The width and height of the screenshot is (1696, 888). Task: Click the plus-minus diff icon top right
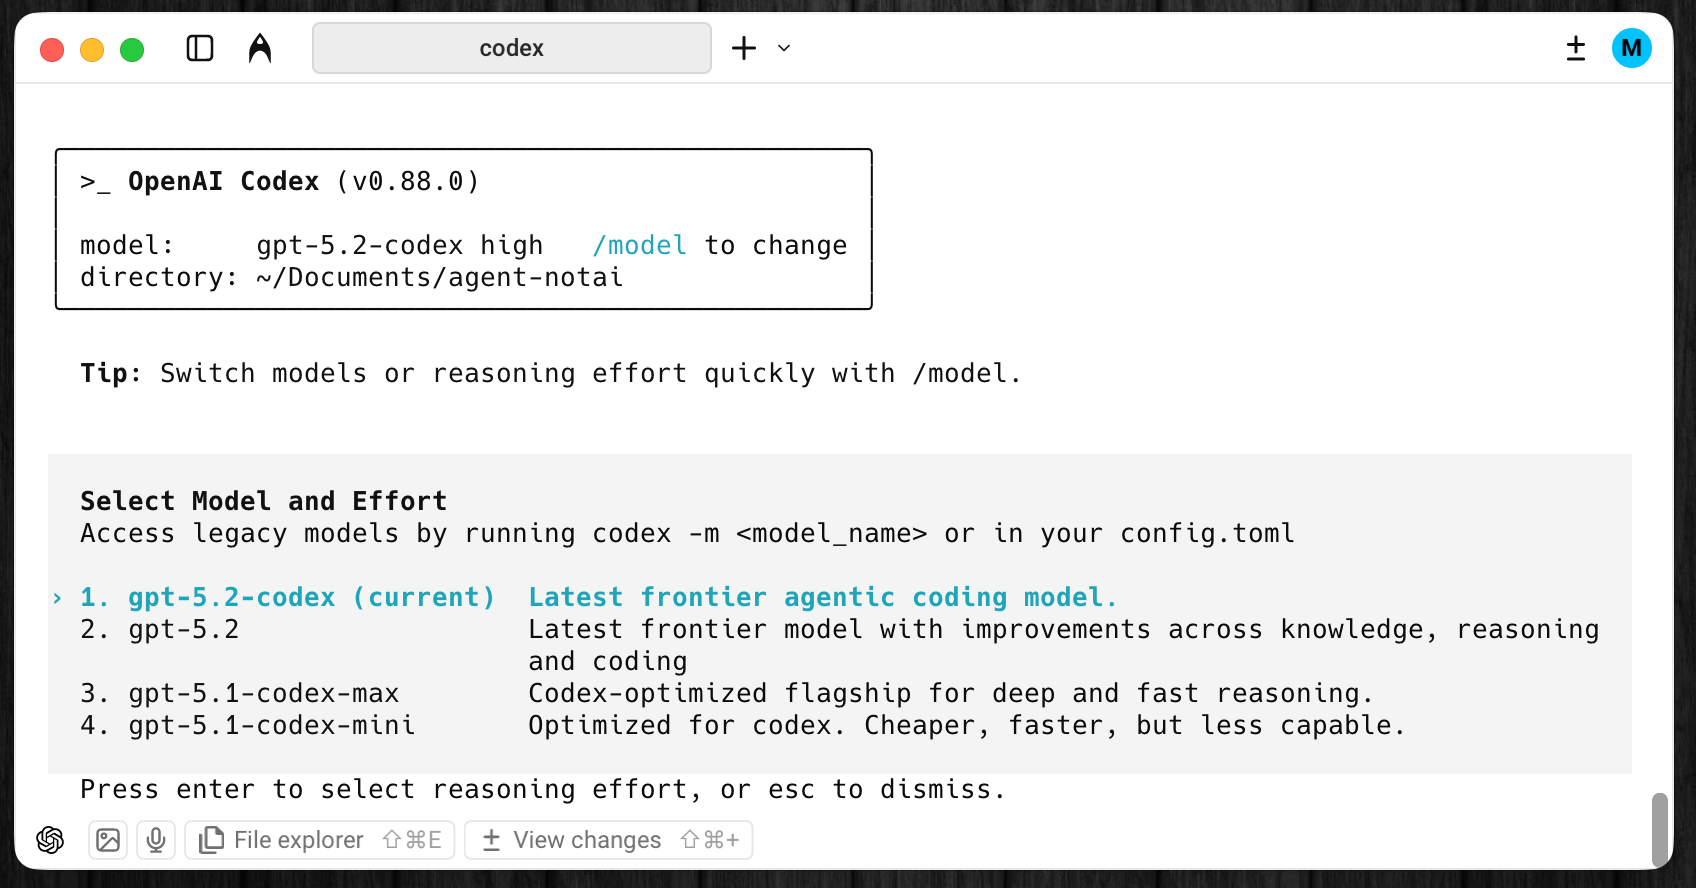pyautogui.click(x=1576, y=48)
